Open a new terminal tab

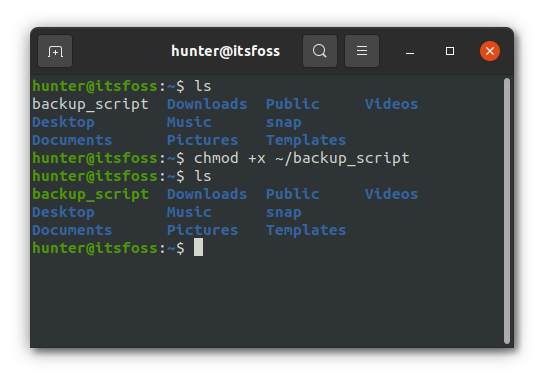click(55, 51)
